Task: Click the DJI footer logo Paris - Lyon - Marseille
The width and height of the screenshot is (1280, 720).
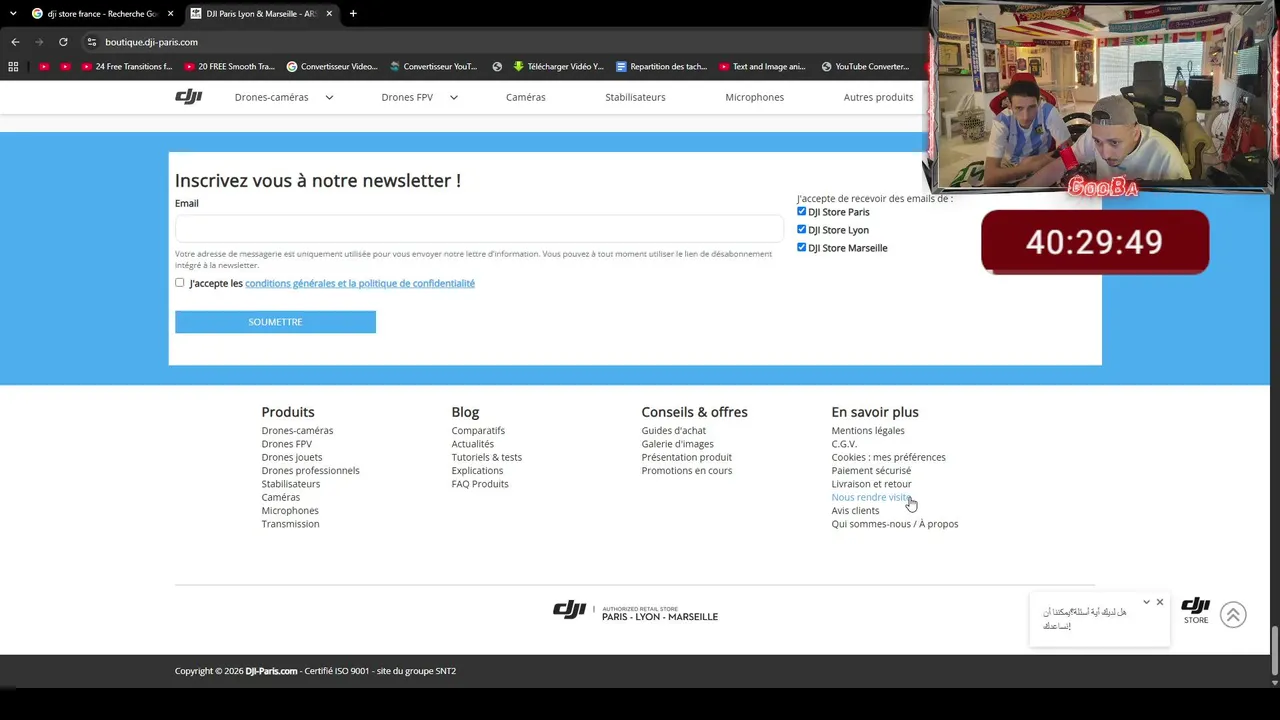Action: pos(635,610)
